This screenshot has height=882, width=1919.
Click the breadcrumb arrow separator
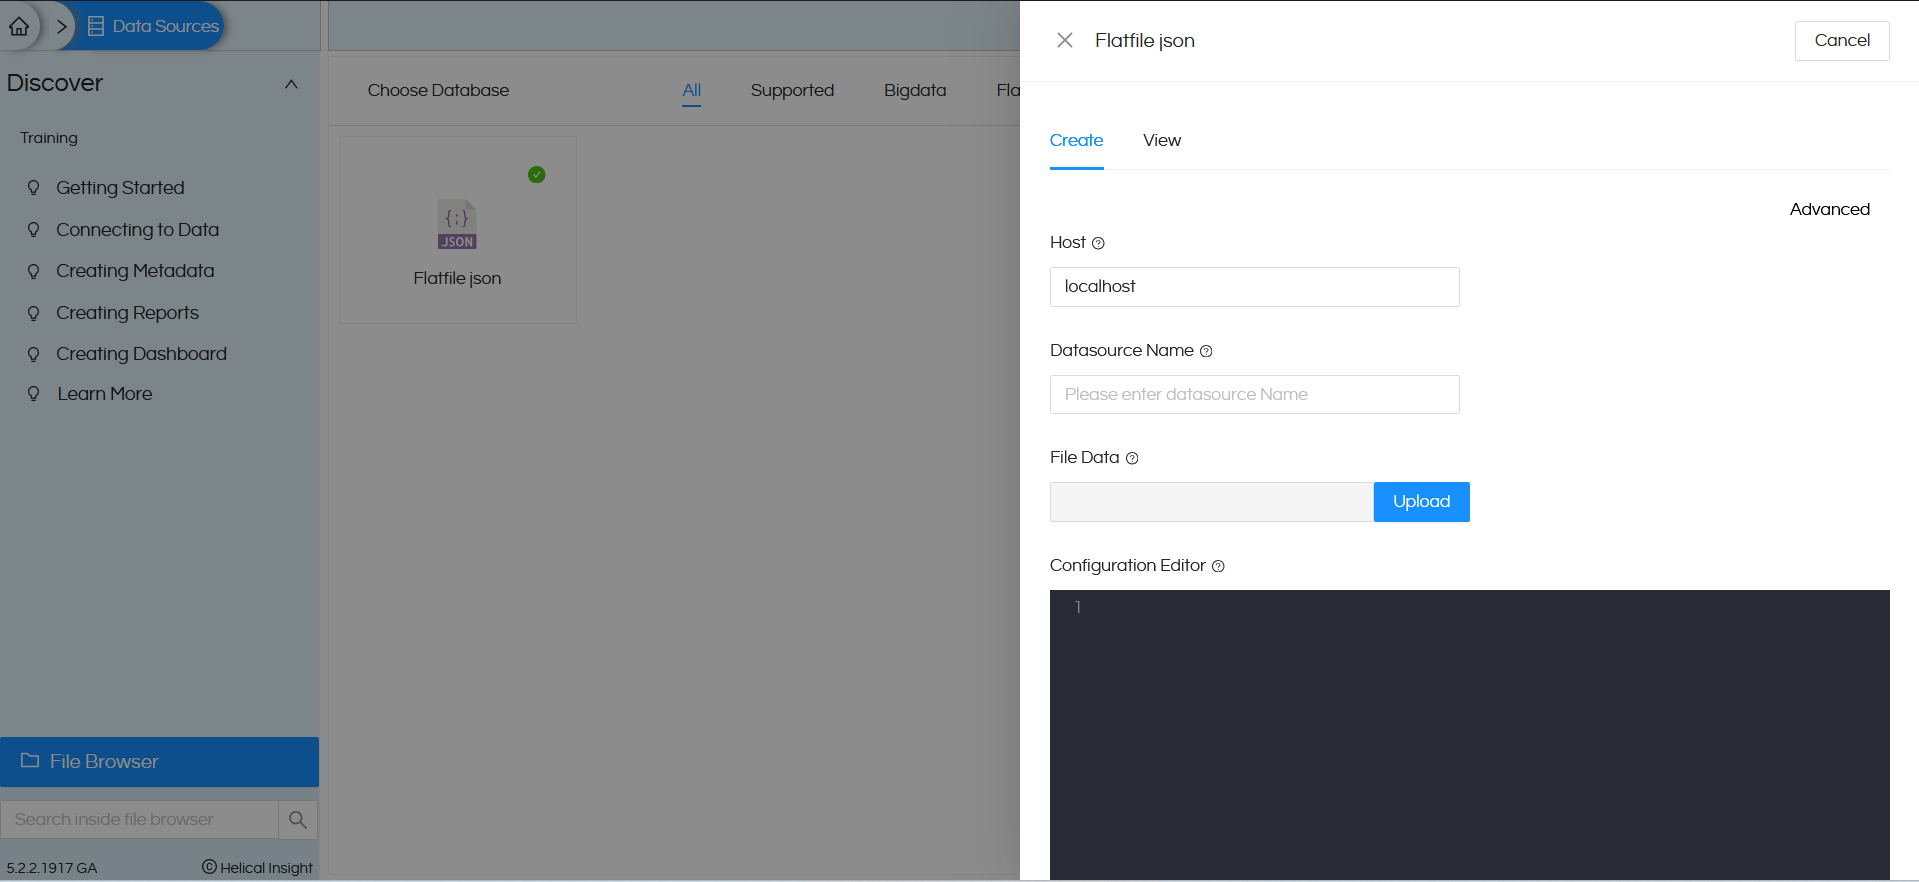tap(61, 27)
